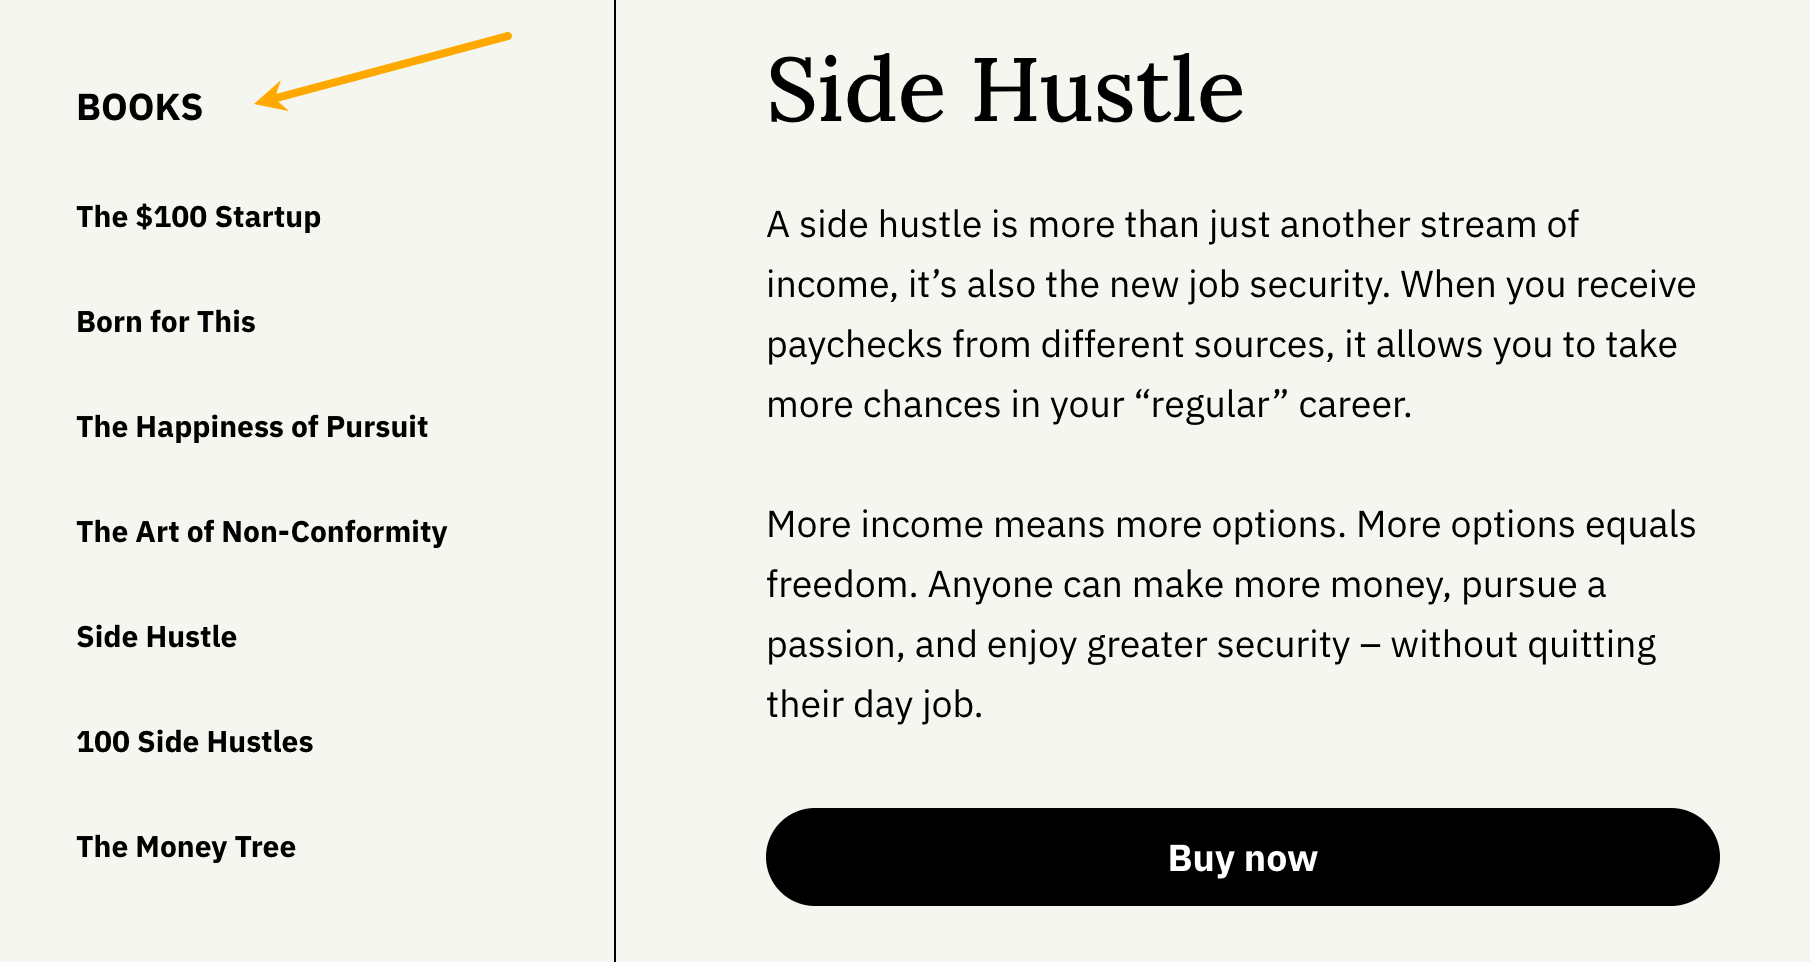Viewport: 1810px width, 962px height.
Task: Click the black rounded purchase button
Action: [x=1241, y=857]
